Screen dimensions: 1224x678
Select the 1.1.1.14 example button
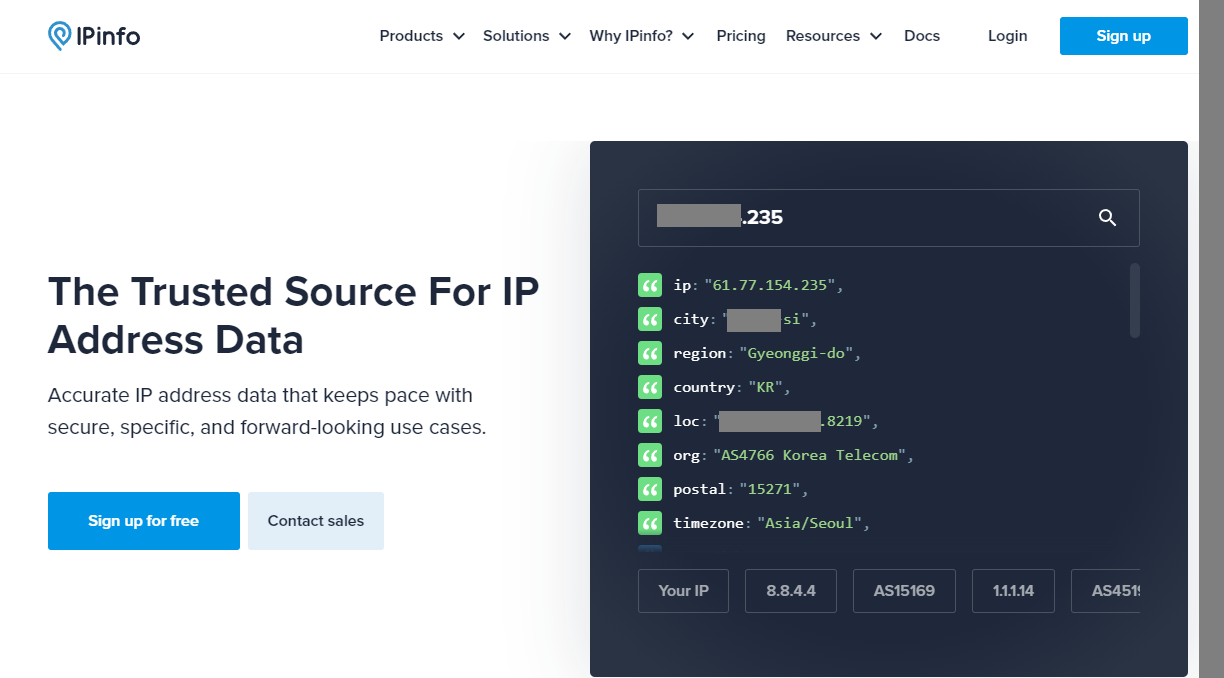coord(1013,591)
